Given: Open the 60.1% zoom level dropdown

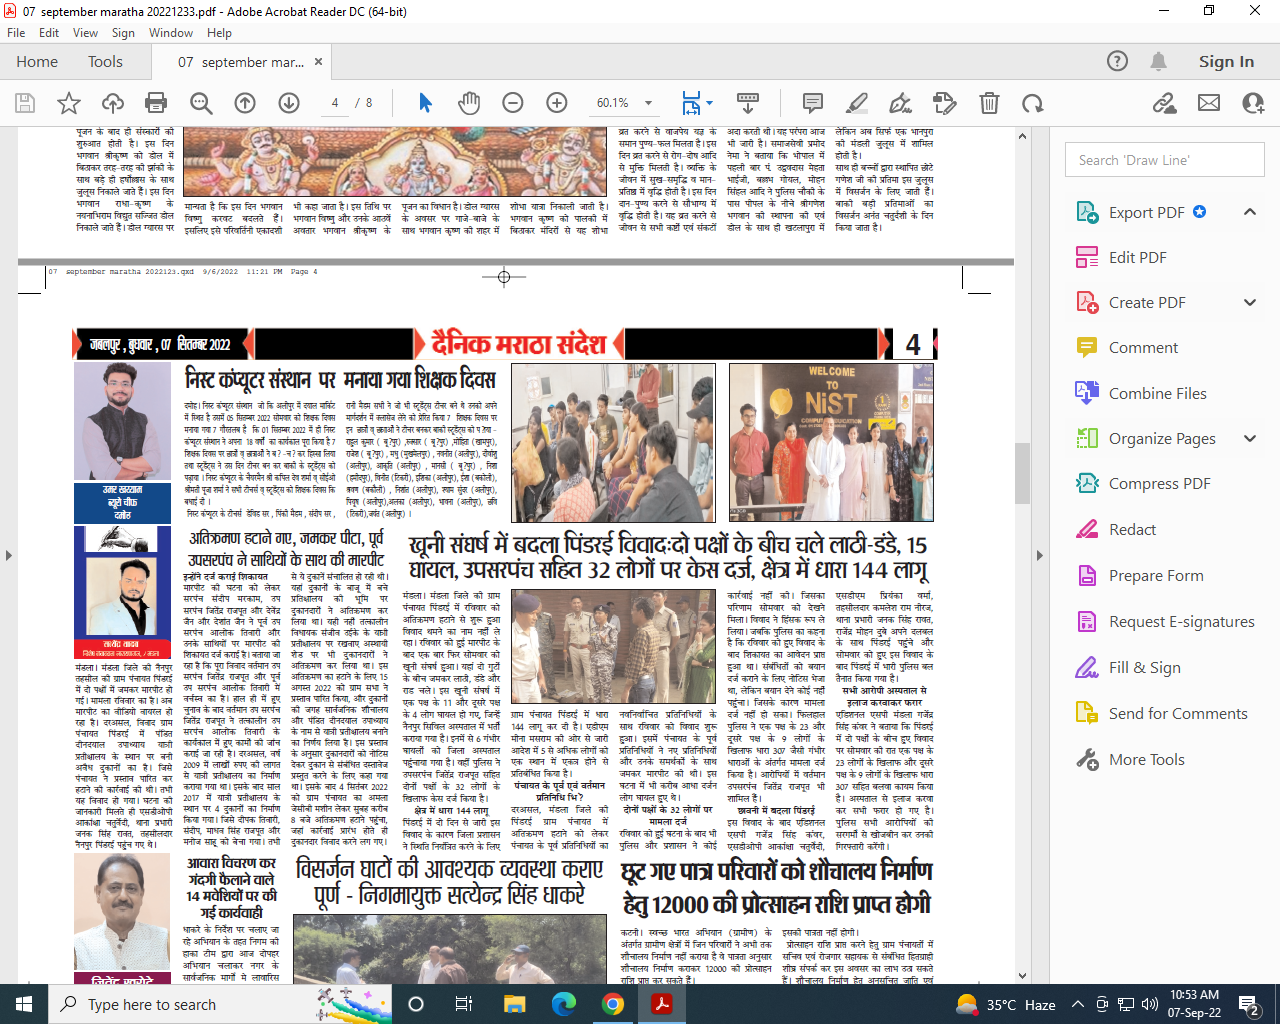Looking at the screenshot, I should pos(648,103).
